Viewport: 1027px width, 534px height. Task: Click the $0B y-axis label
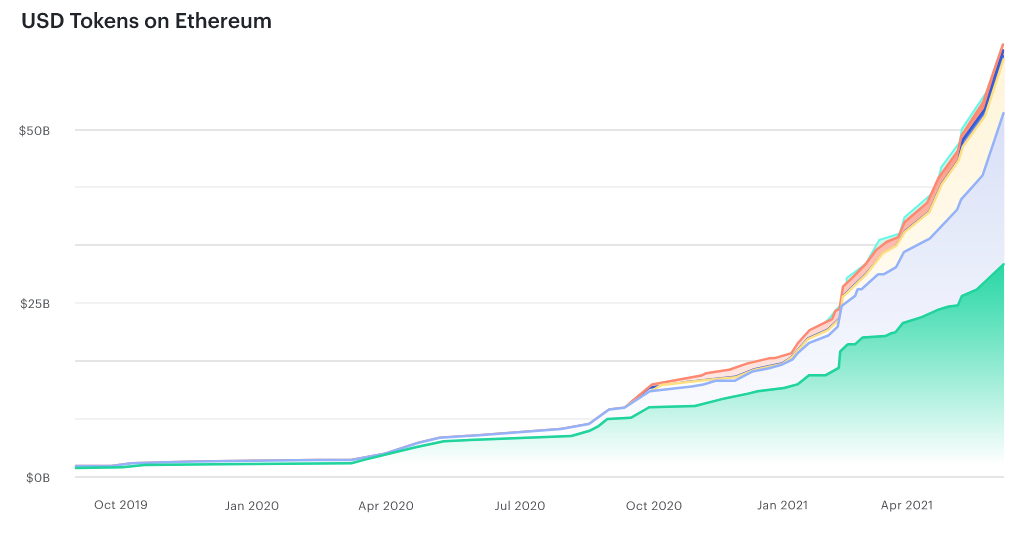pos(37,477)
